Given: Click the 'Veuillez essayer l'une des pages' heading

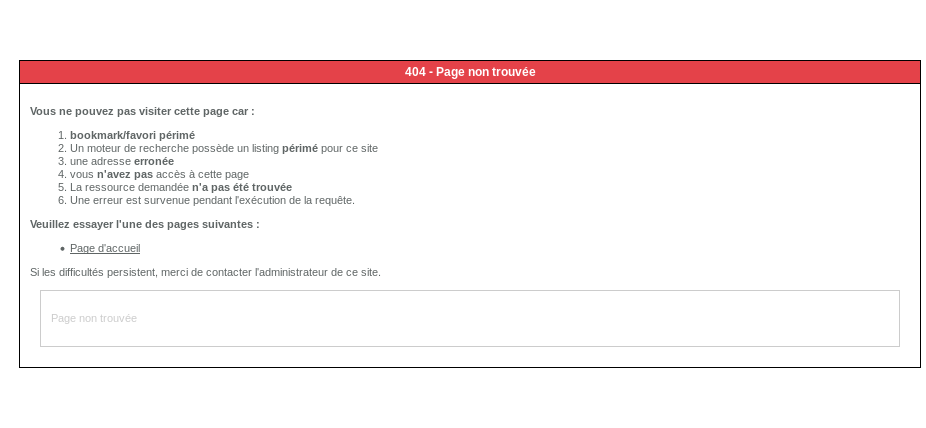Looking at the screenshot, I should 144,224.
